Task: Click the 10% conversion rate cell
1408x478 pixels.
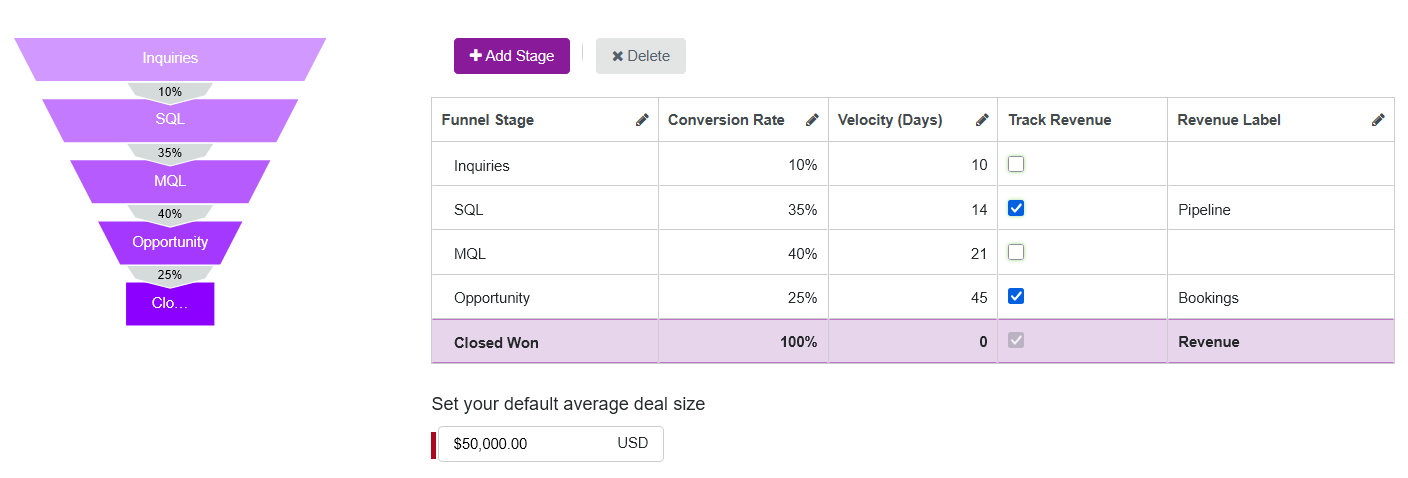Action: point(742,166)
